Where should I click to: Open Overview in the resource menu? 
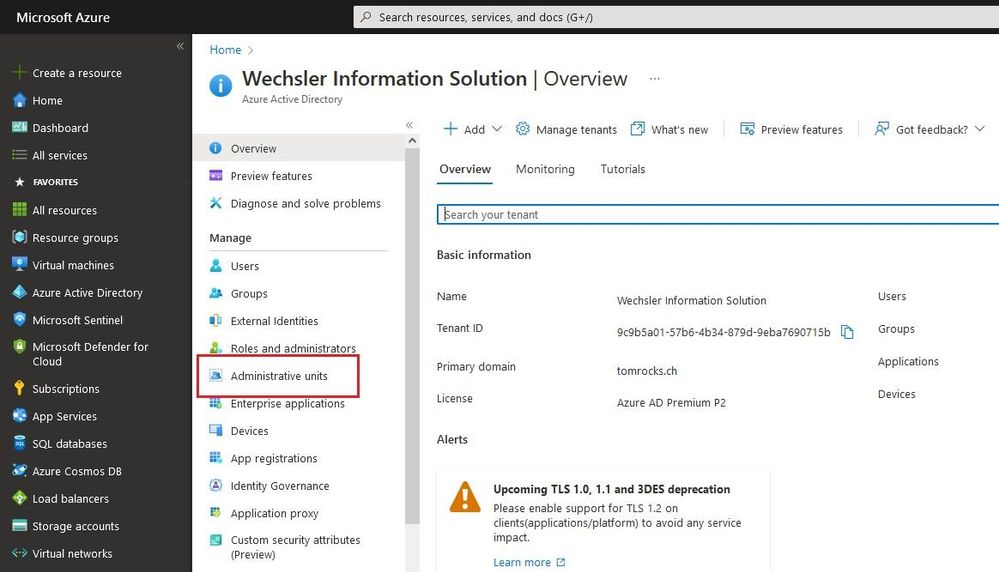point(298,148)
